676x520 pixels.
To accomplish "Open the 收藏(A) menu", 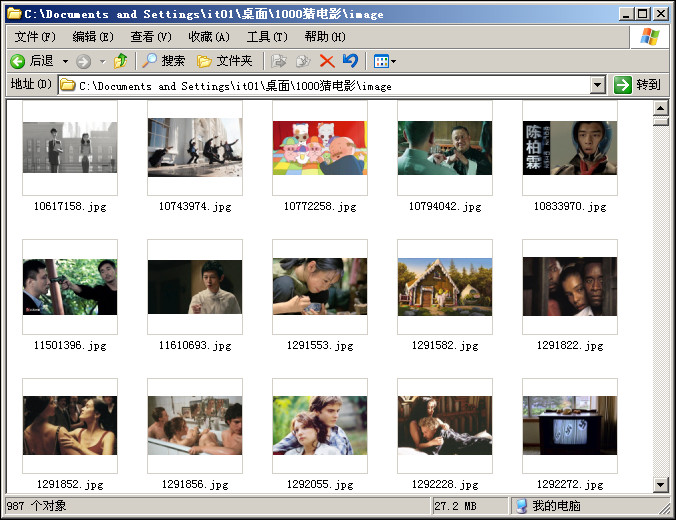I will pyautogui.click(x=209, y=37).
